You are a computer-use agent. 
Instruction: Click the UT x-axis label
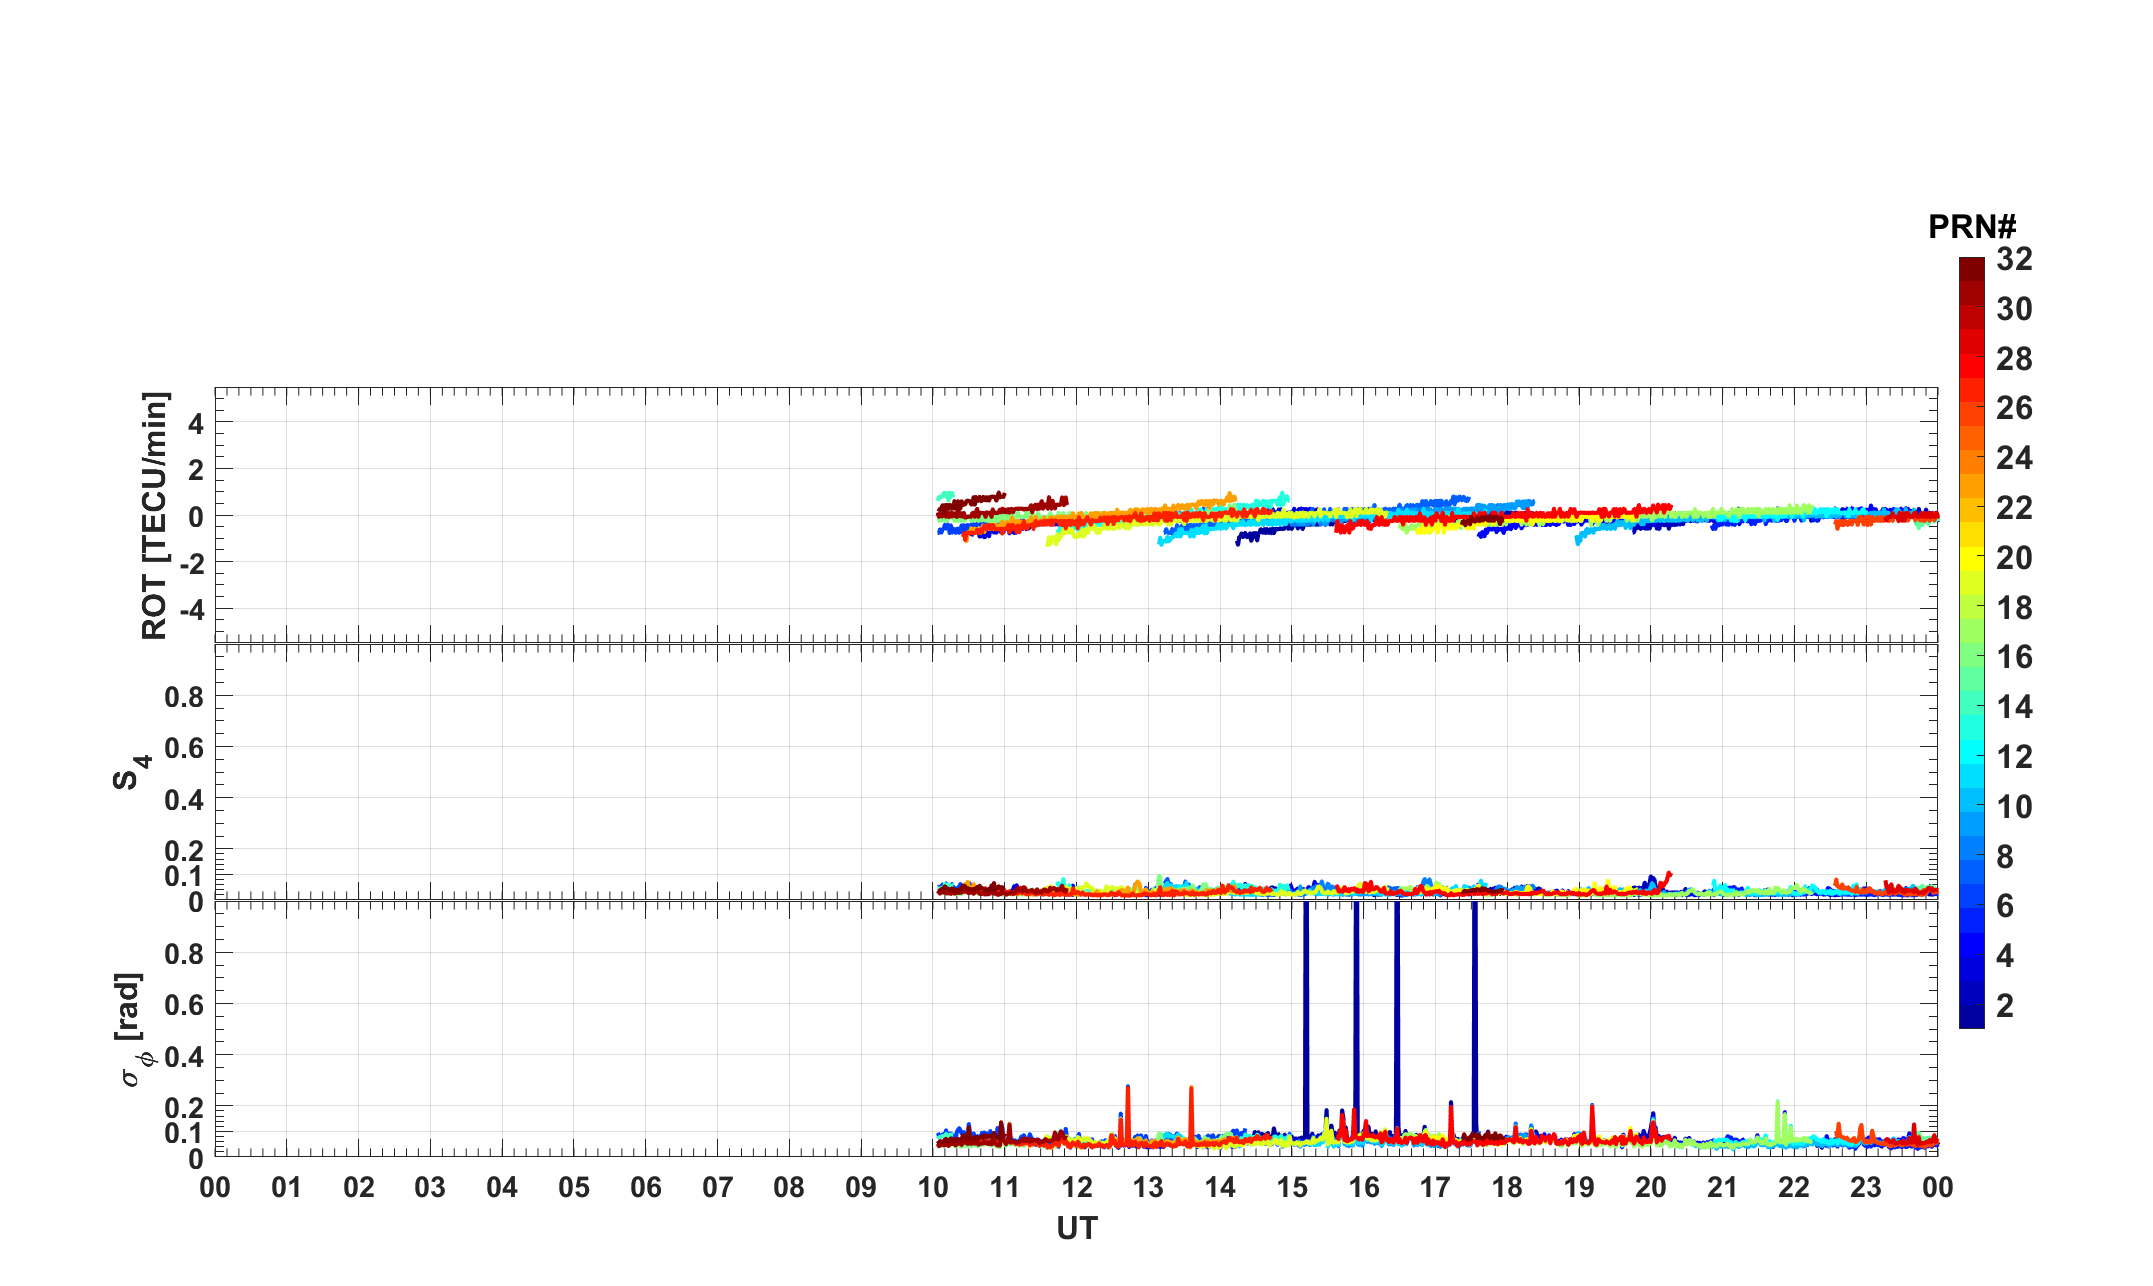pyautogui.click(x=1076, y=1229)
